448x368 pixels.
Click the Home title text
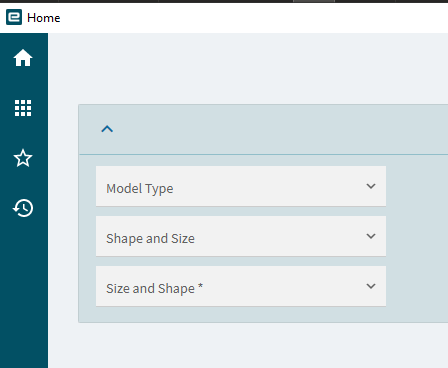pos(44,18)
